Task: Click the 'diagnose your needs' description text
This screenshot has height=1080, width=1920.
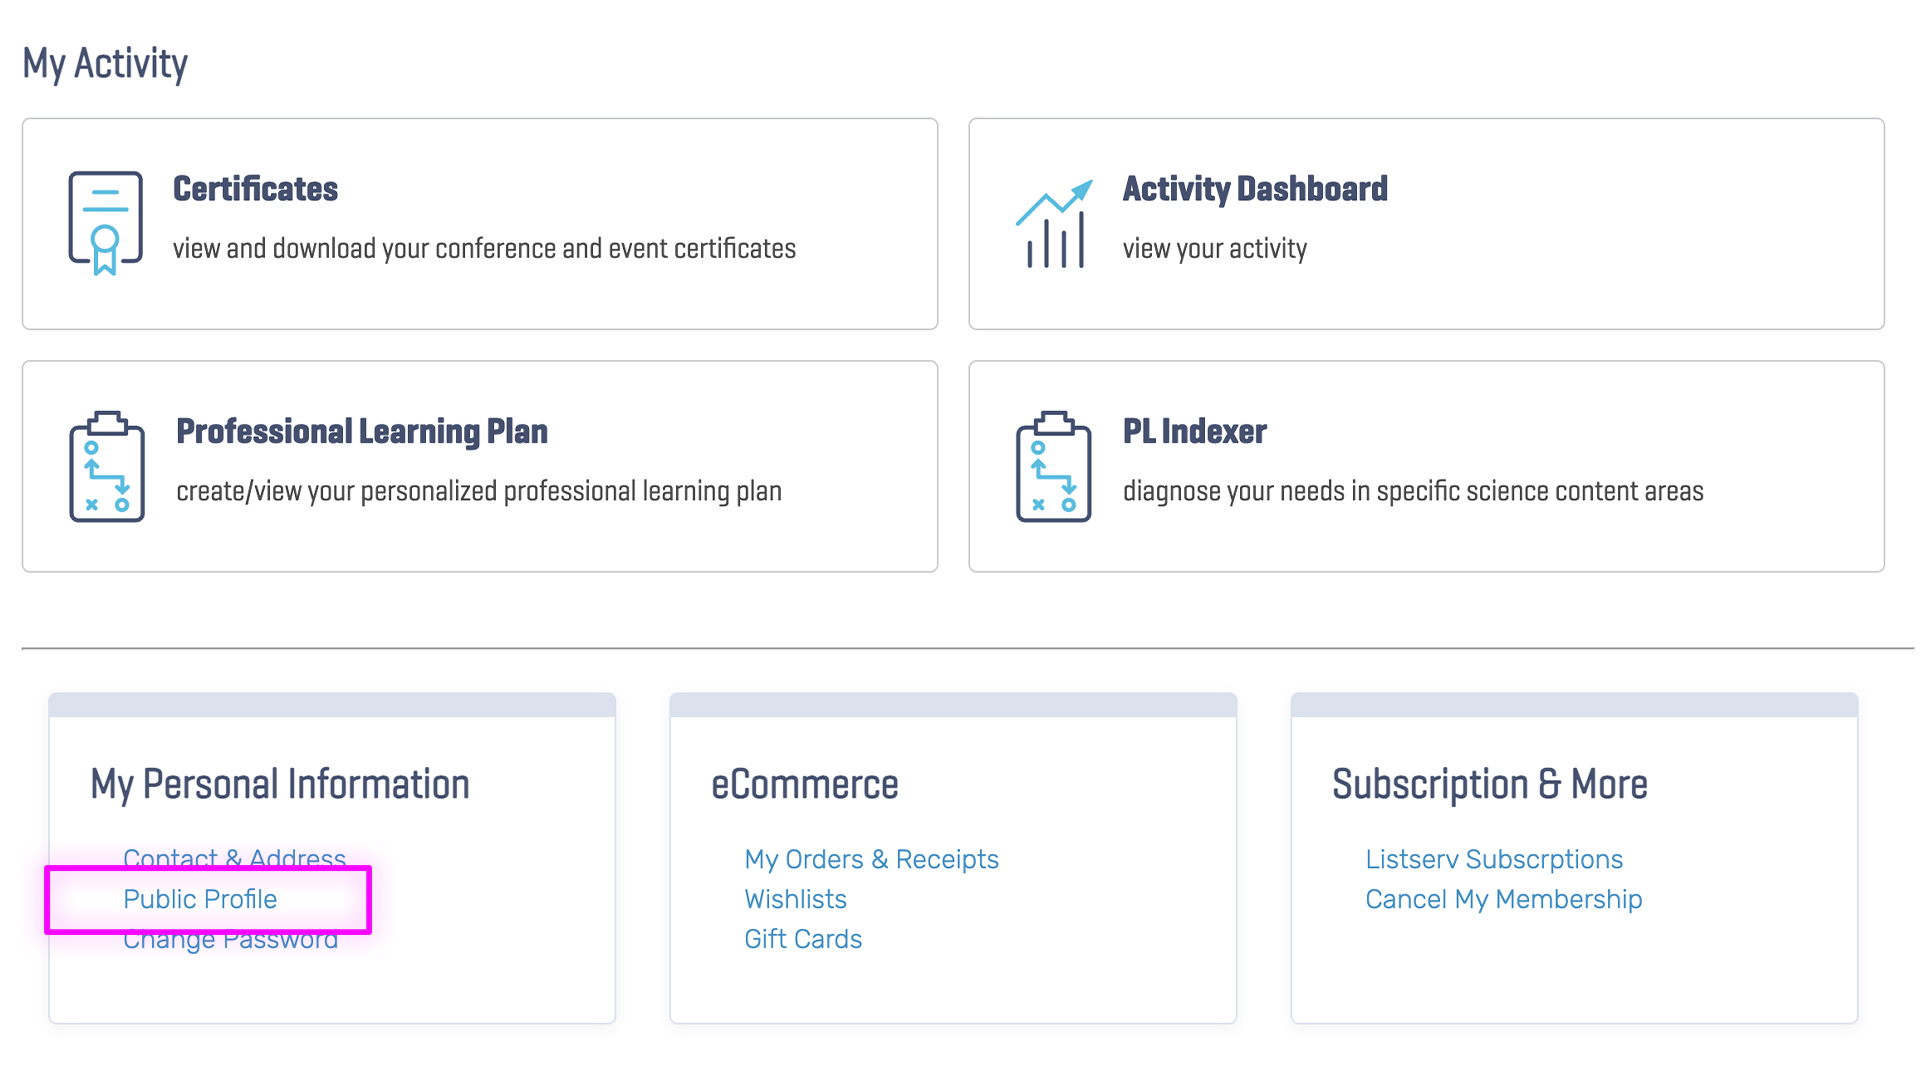Action: pyautogui.click(x=1413, y=491)
